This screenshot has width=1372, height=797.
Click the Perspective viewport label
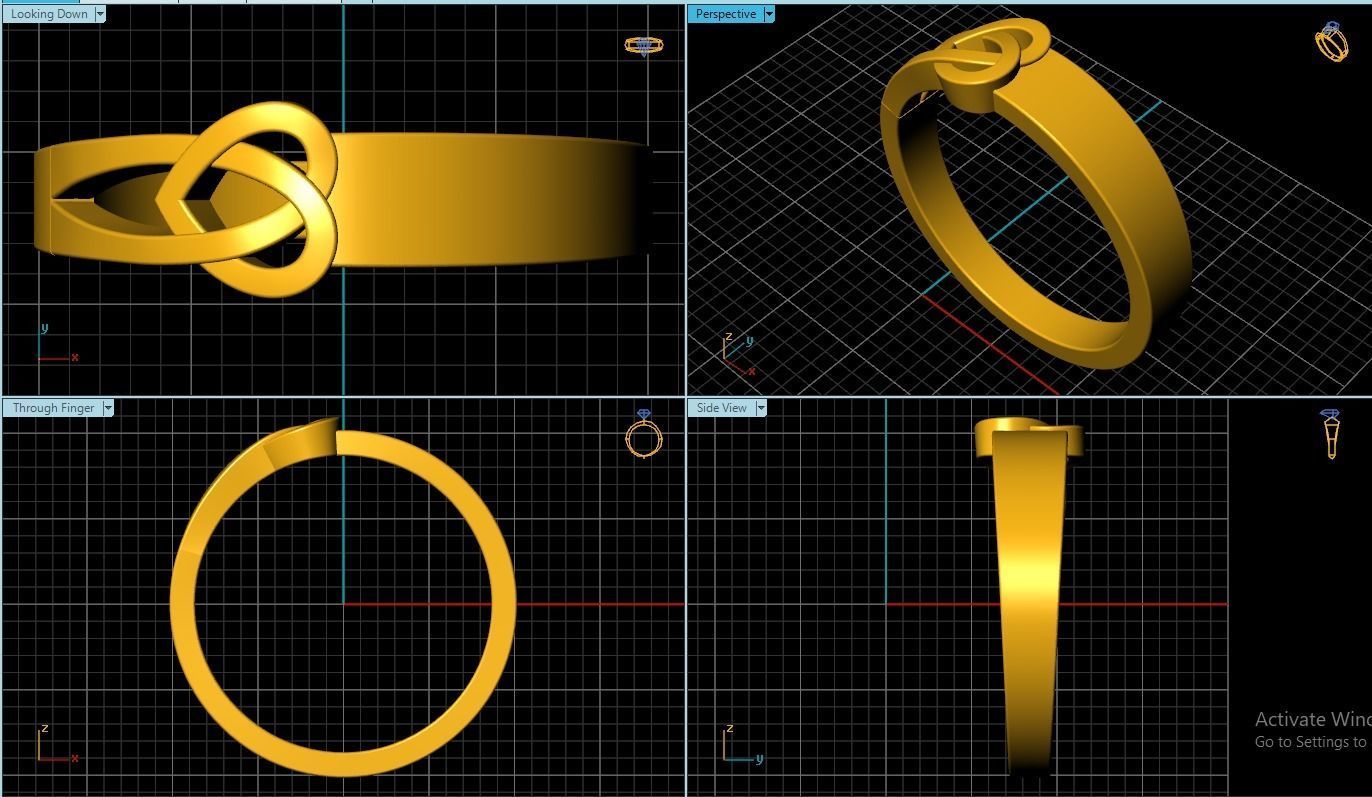(726, 14)
